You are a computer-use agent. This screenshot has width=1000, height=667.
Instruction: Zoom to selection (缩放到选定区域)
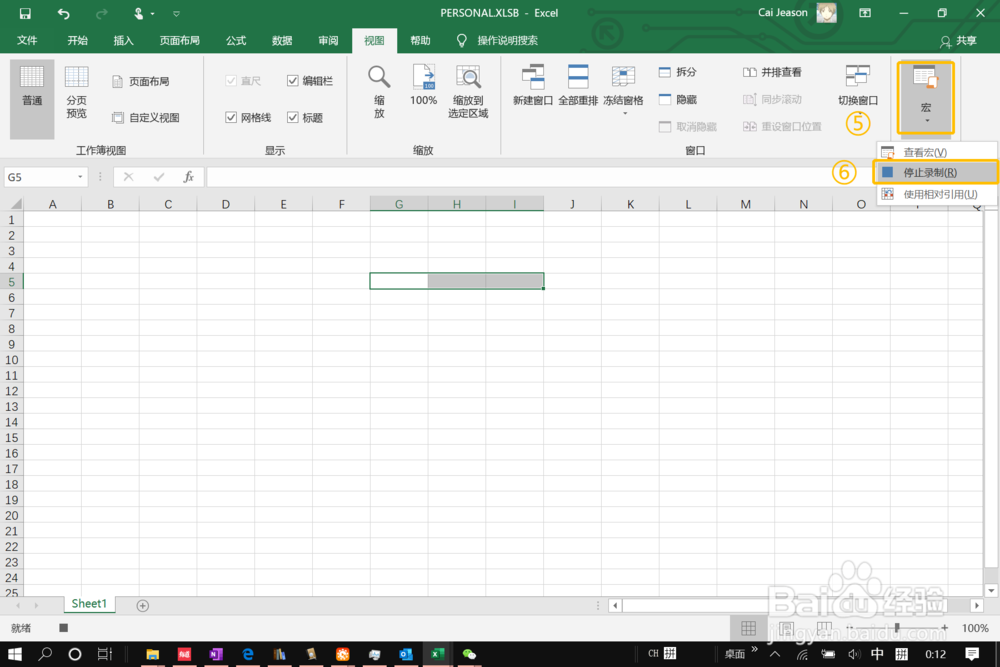coord(468,92)
